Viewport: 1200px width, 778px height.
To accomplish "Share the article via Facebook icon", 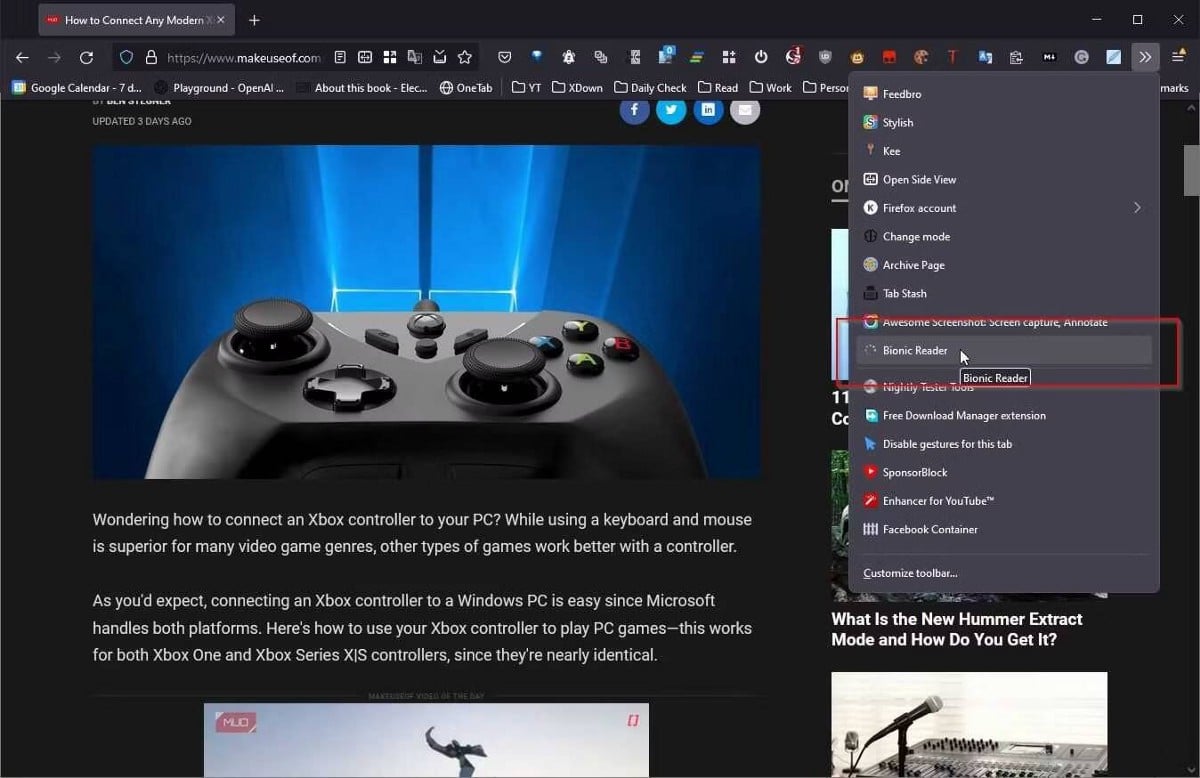I will 634,110.
